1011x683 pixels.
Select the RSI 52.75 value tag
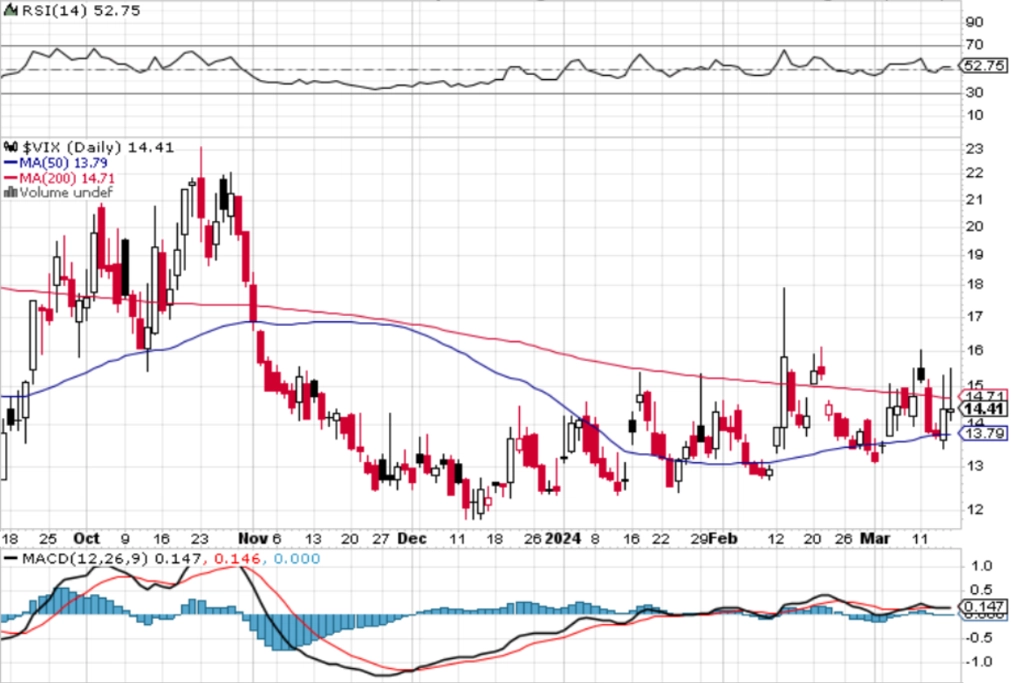[983, 66]
